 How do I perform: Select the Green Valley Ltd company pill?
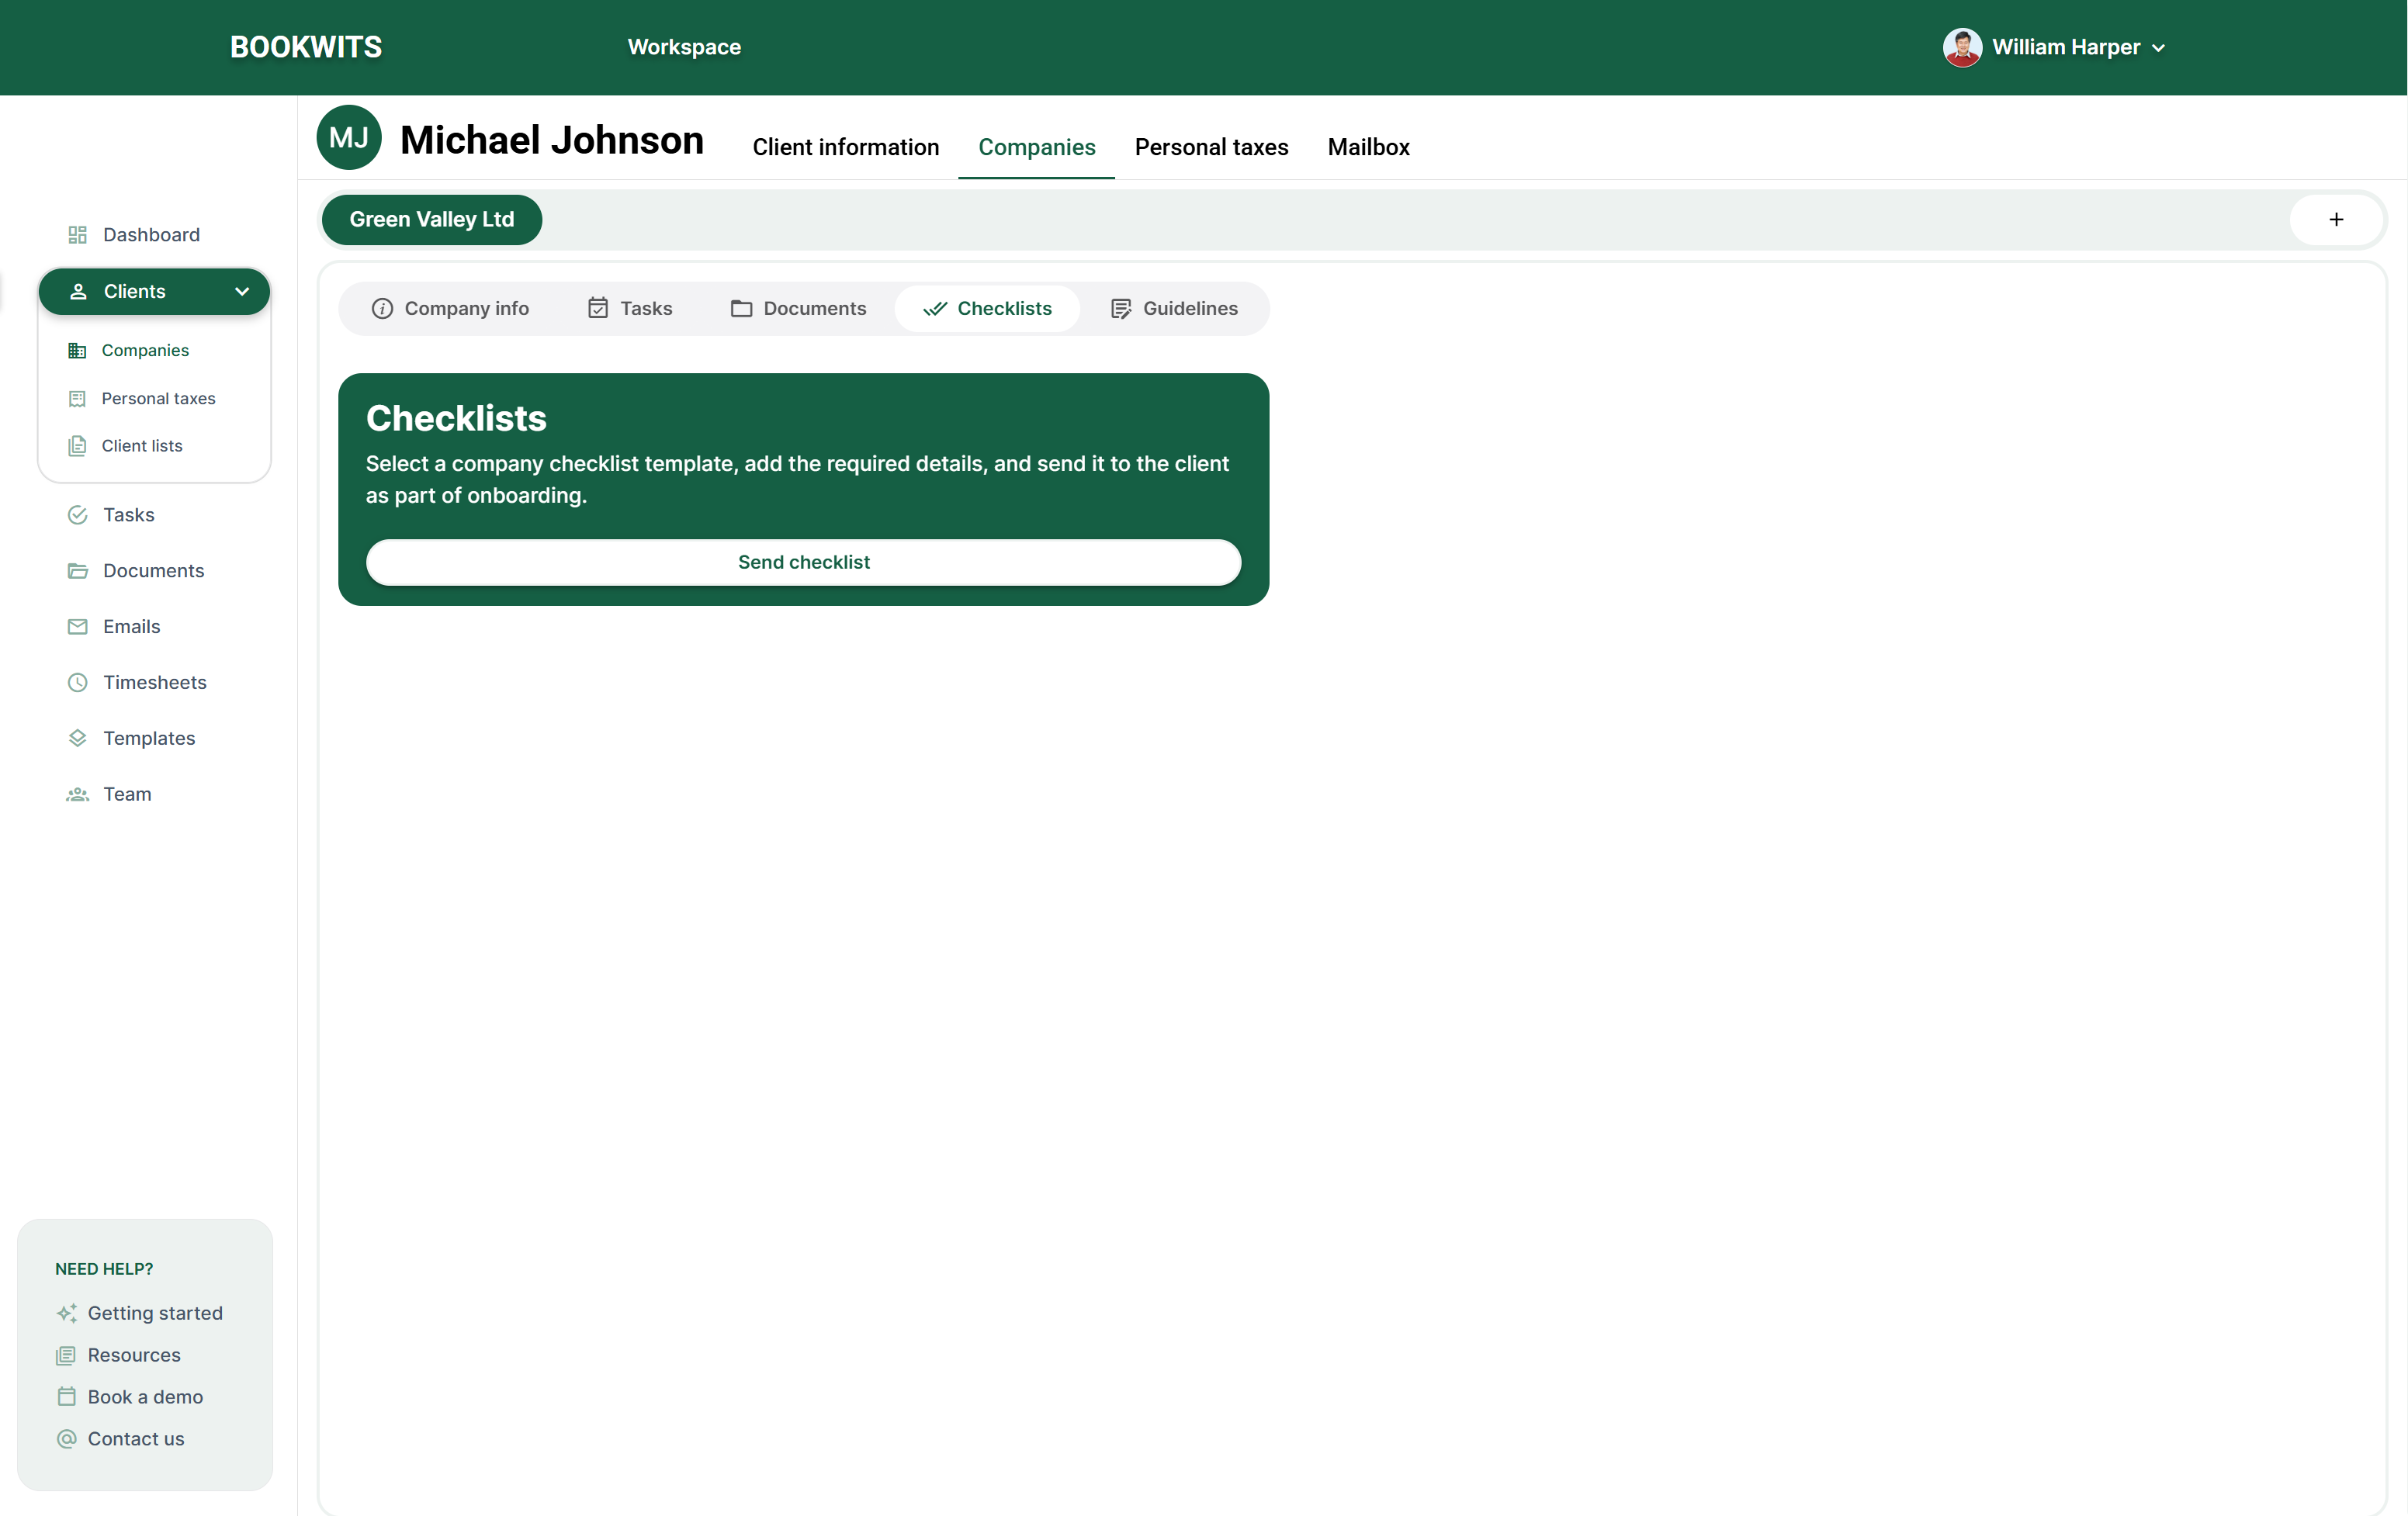pos(431,220)
